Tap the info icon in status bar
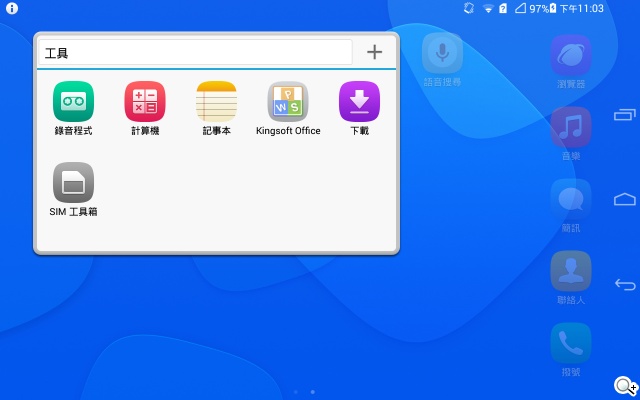The width and height of the screenshot is (640, 400). coord(12,8)
